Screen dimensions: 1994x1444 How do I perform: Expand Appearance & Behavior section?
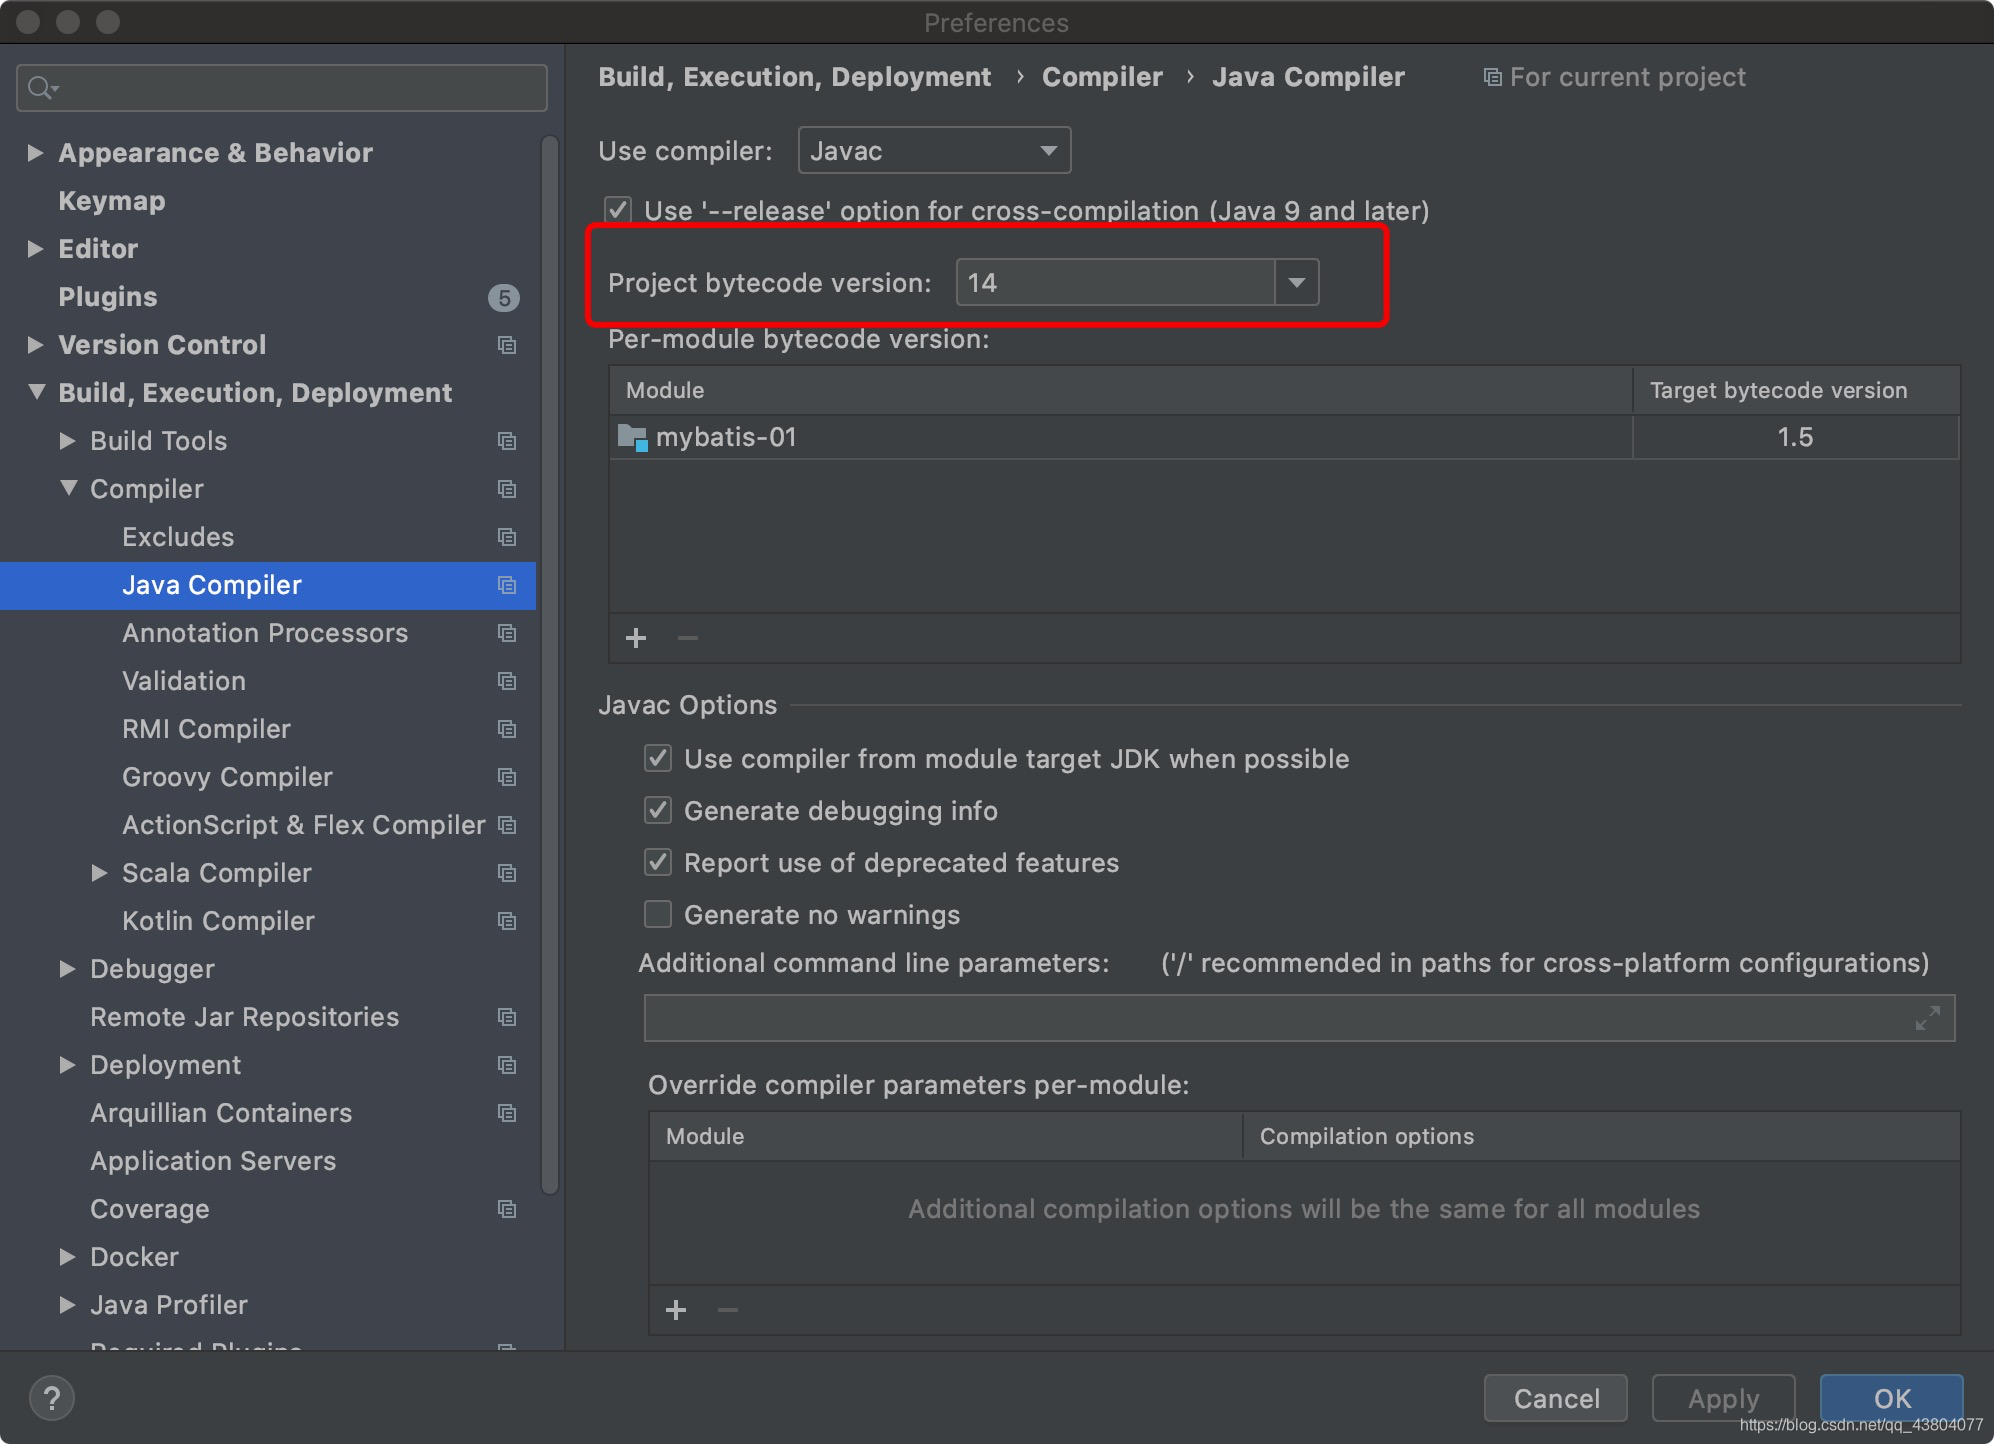pyautogui.click(x=35, y=153)
